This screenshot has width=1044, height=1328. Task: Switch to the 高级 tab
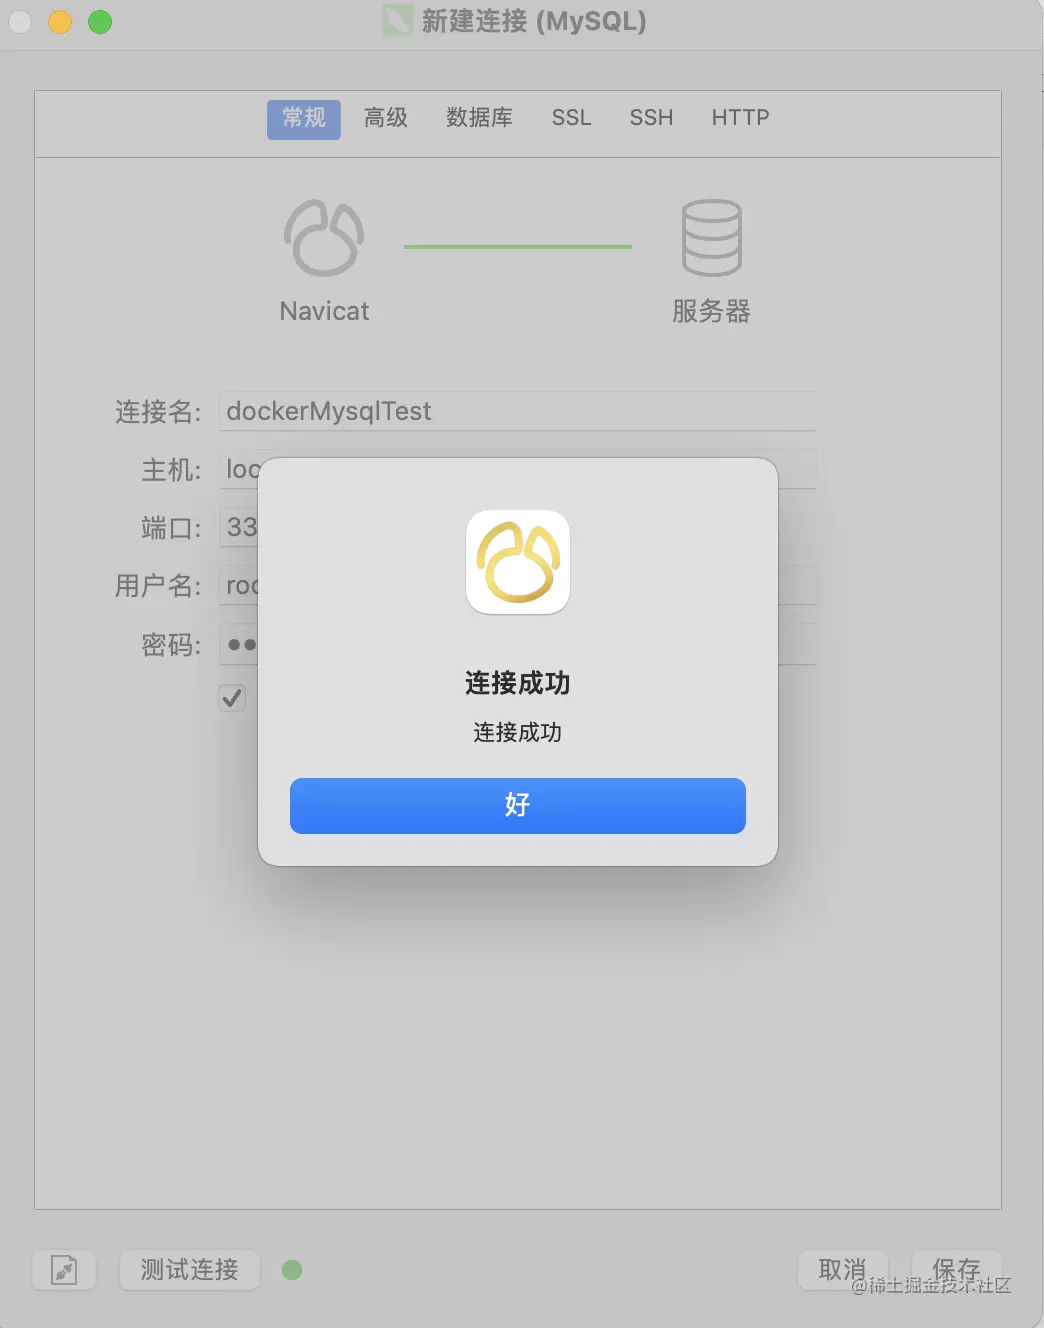coord(386,118)
